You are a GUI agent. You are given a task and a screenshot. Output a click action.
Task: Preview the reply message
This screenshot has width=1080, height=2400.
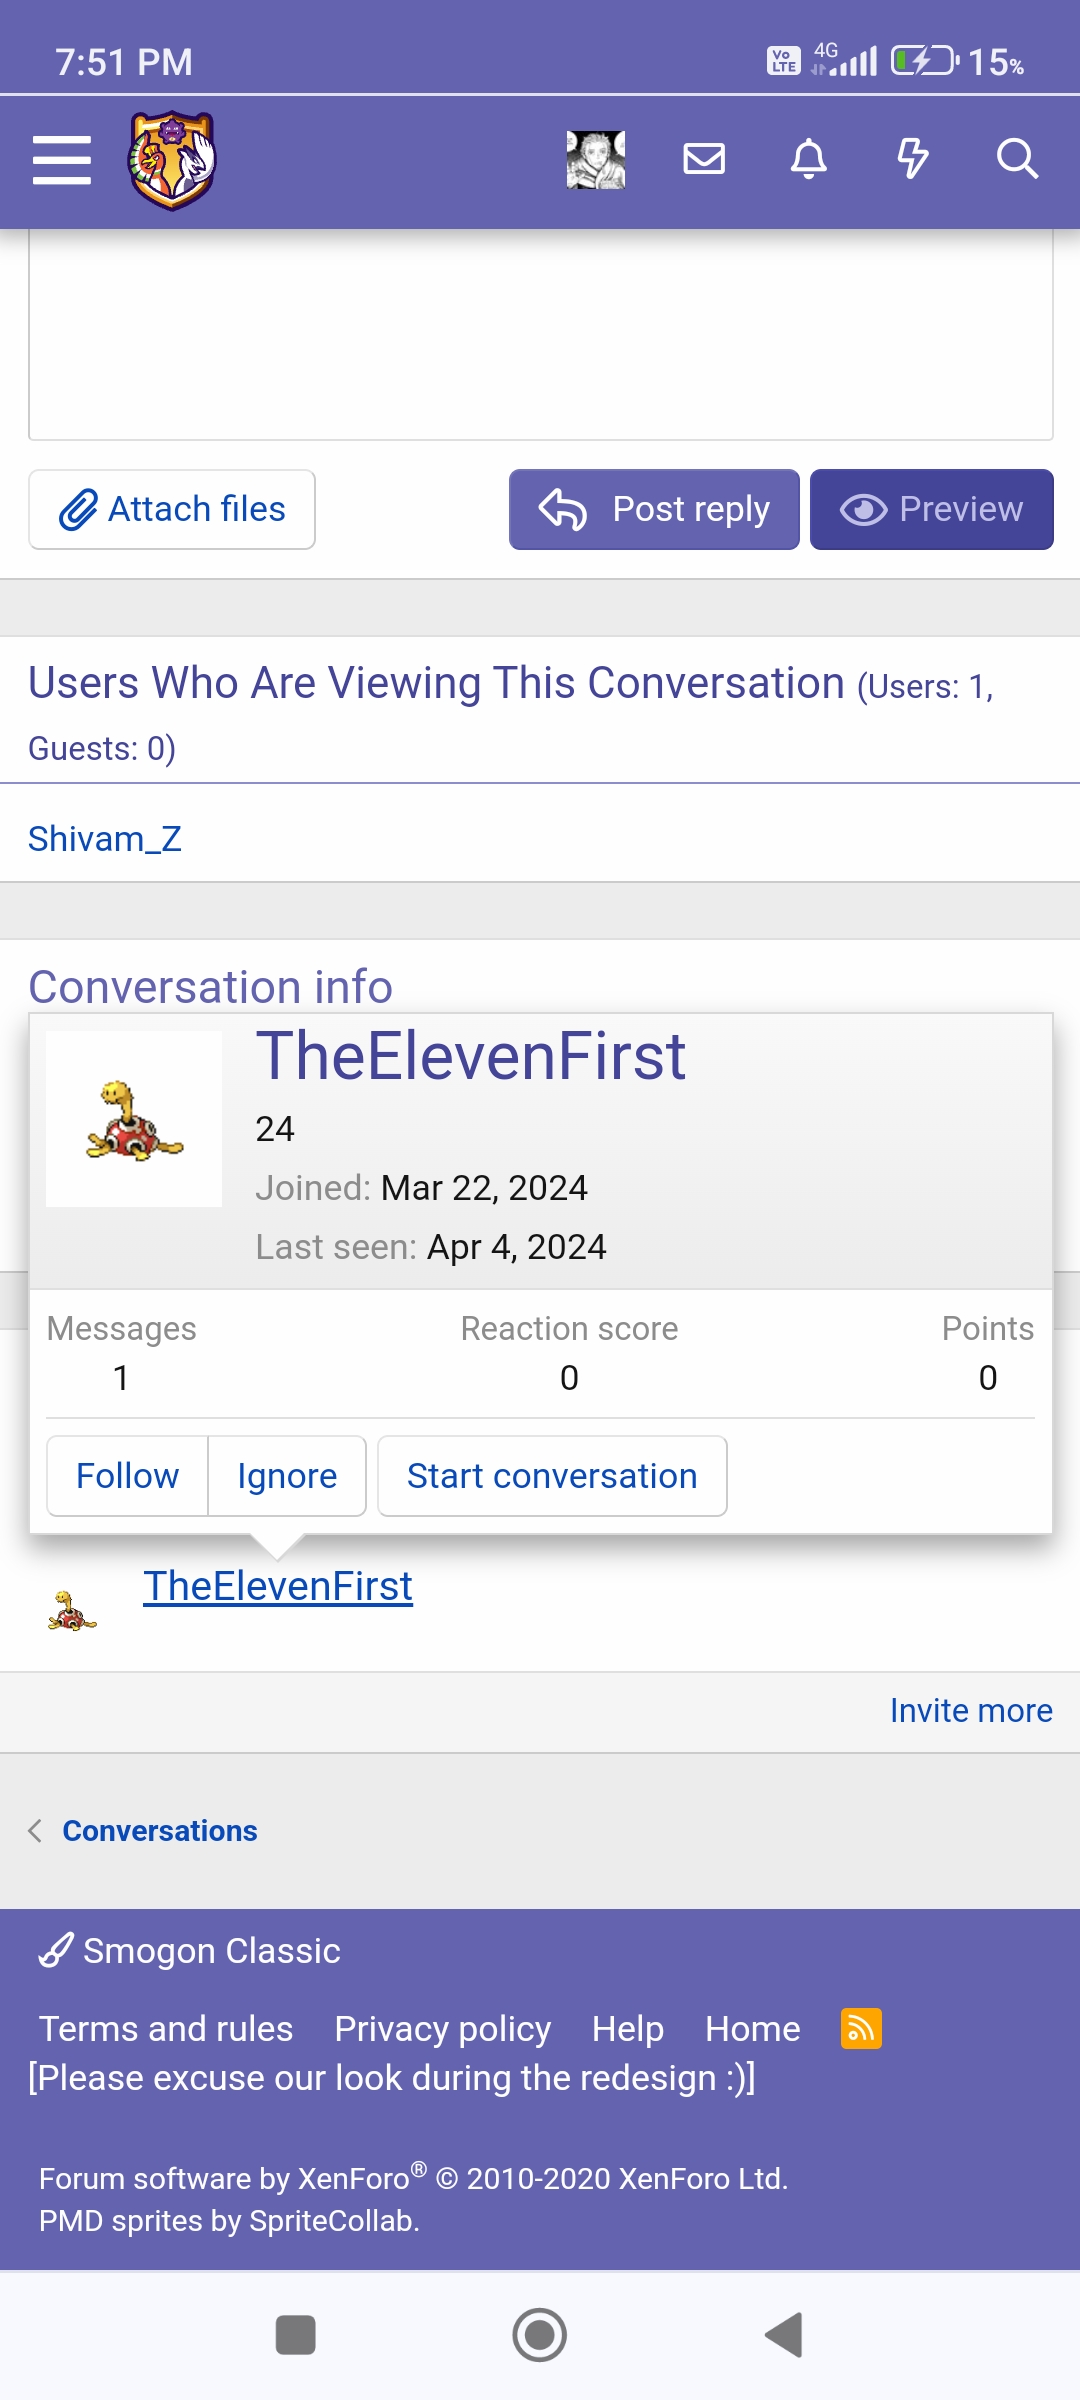(x=931, y=509)
